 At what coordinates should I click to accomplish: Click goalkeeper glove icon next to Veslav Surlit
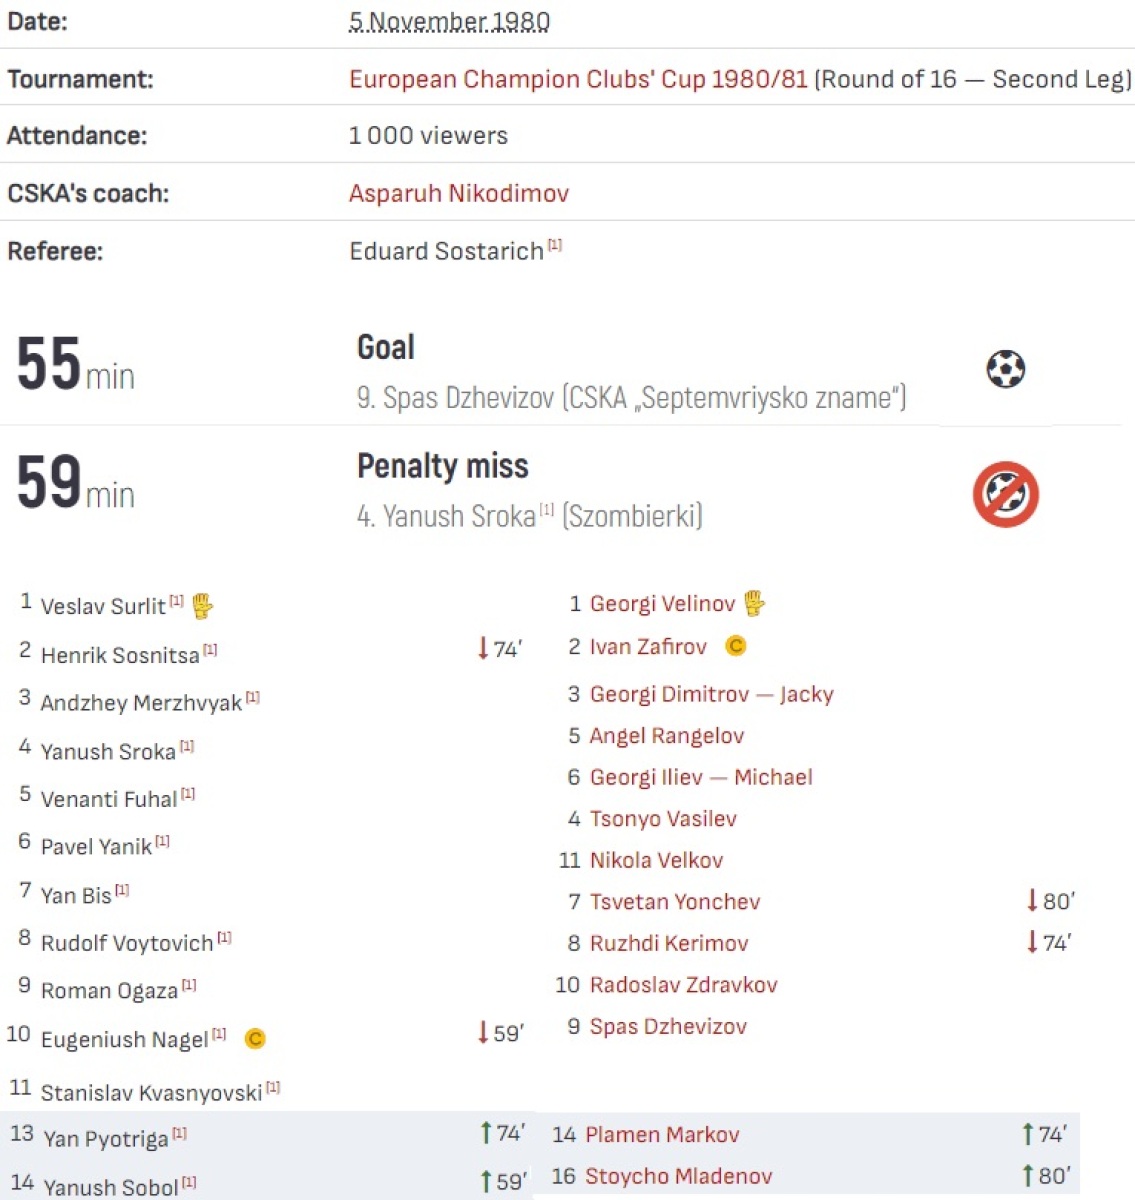click(x=203, y=606)
